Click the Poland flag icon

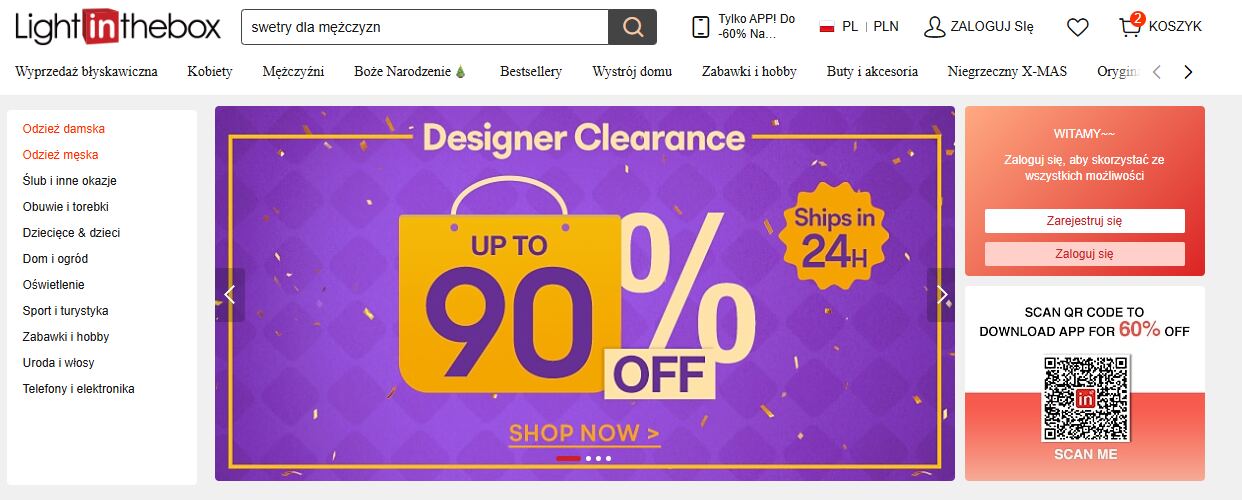coord(827,27)
